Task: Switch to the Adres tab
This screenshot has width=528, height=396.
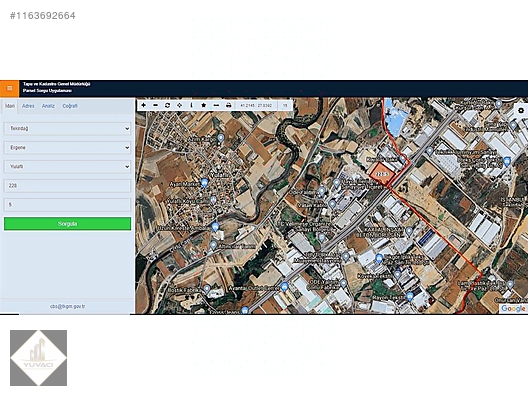Action: 28,106
